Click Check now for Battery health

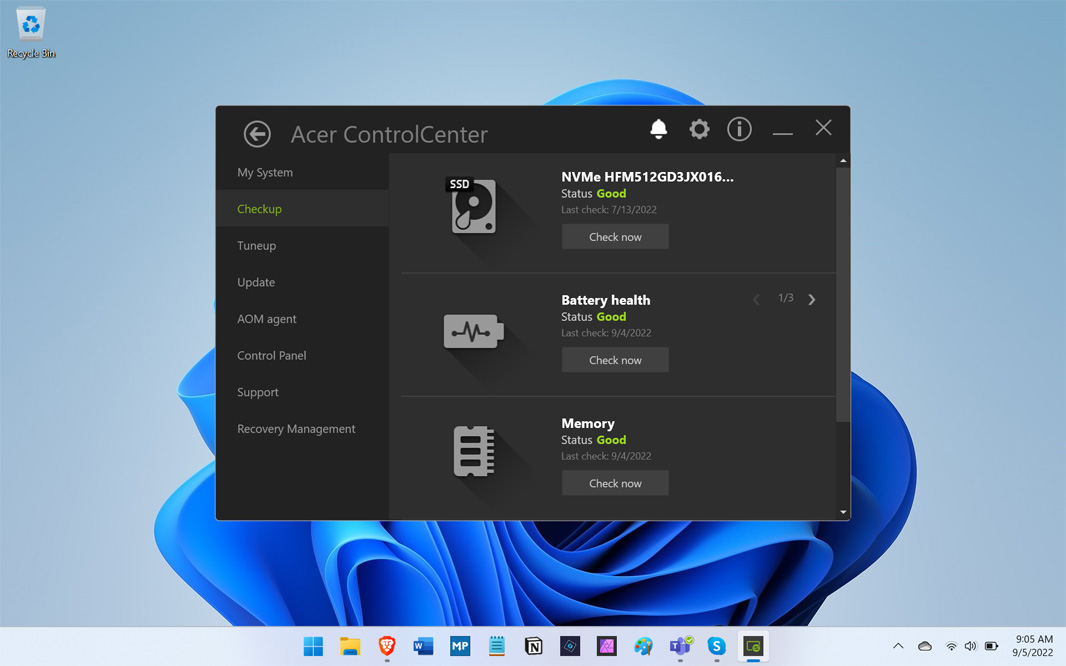(x=615, y=360)
